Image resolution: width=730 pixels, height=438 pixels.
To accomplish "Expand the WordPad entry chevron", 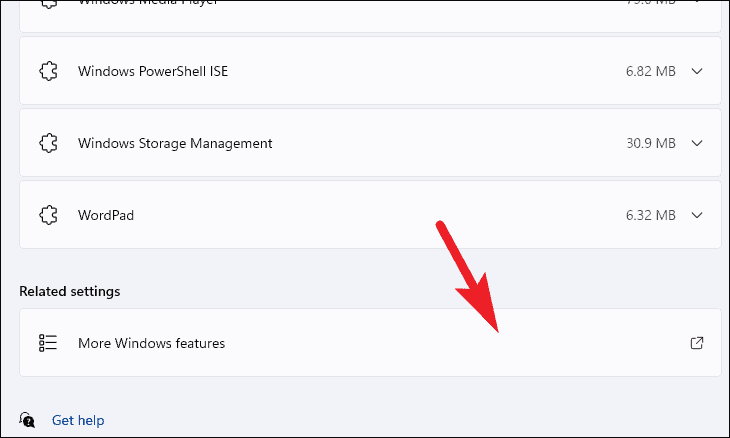I will point(696,215).
